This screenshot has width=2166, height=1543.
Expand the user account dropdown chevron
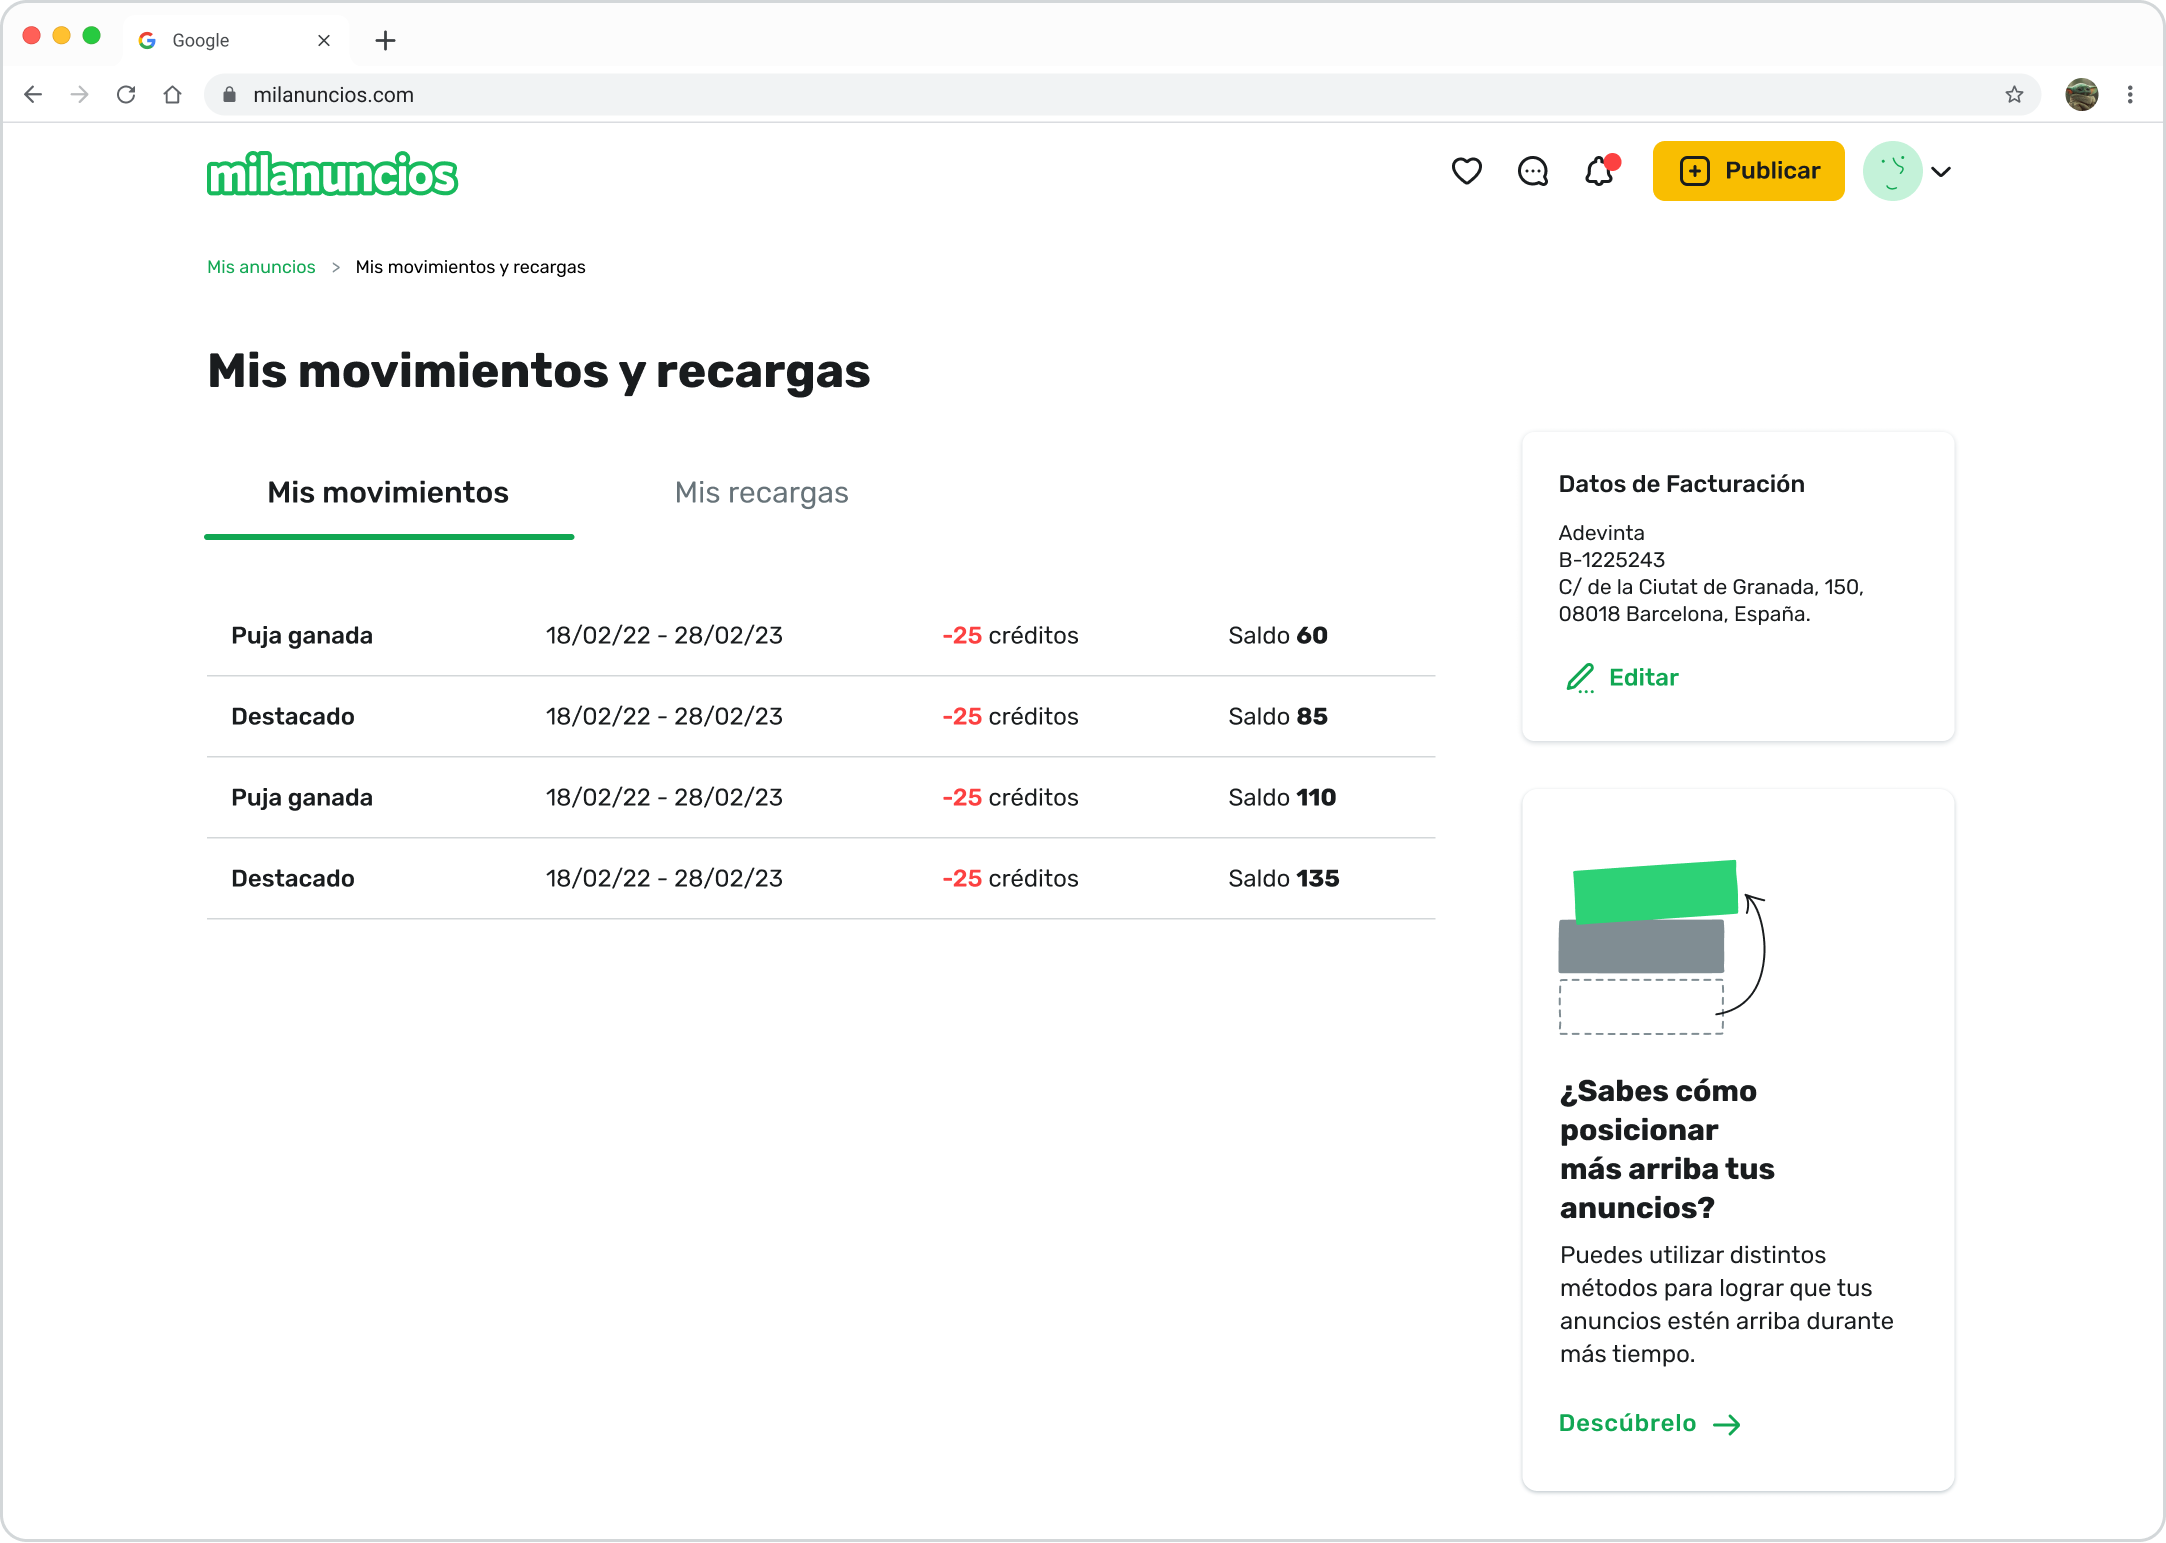1941,172
